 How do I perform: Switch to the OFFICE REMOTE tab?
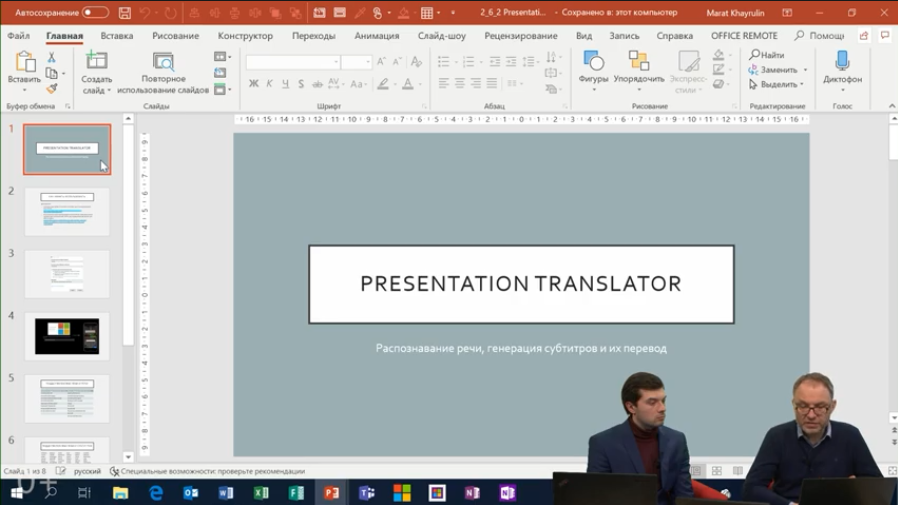click(x=744, y=35)
